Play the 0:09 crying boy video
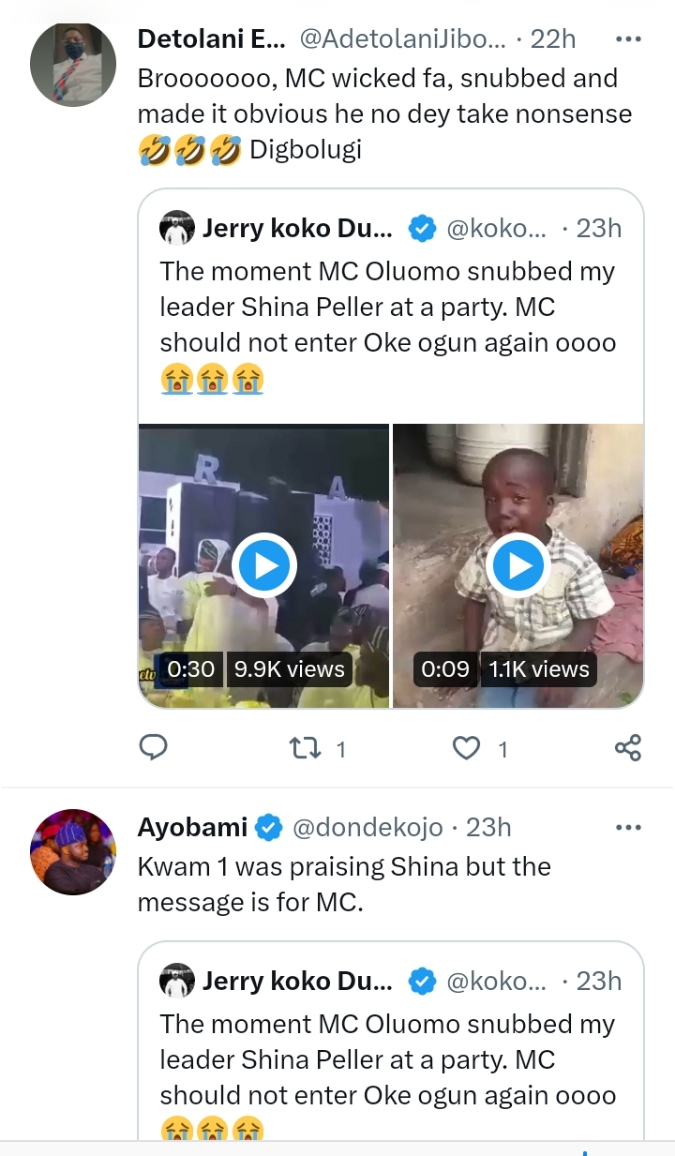Image resolution: width=675 pixels, height=1156 pixels. (518, 566)
